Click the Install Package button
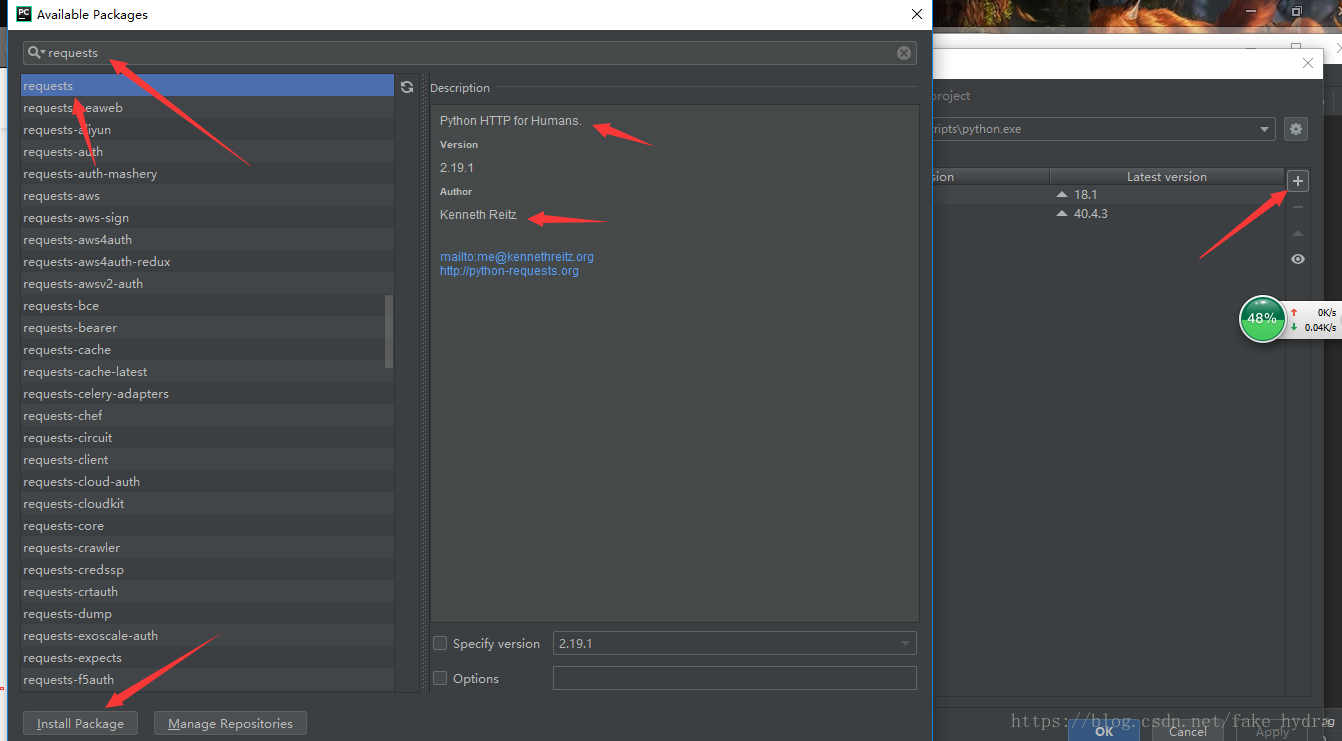1342x741 pixels. [81, 724]
